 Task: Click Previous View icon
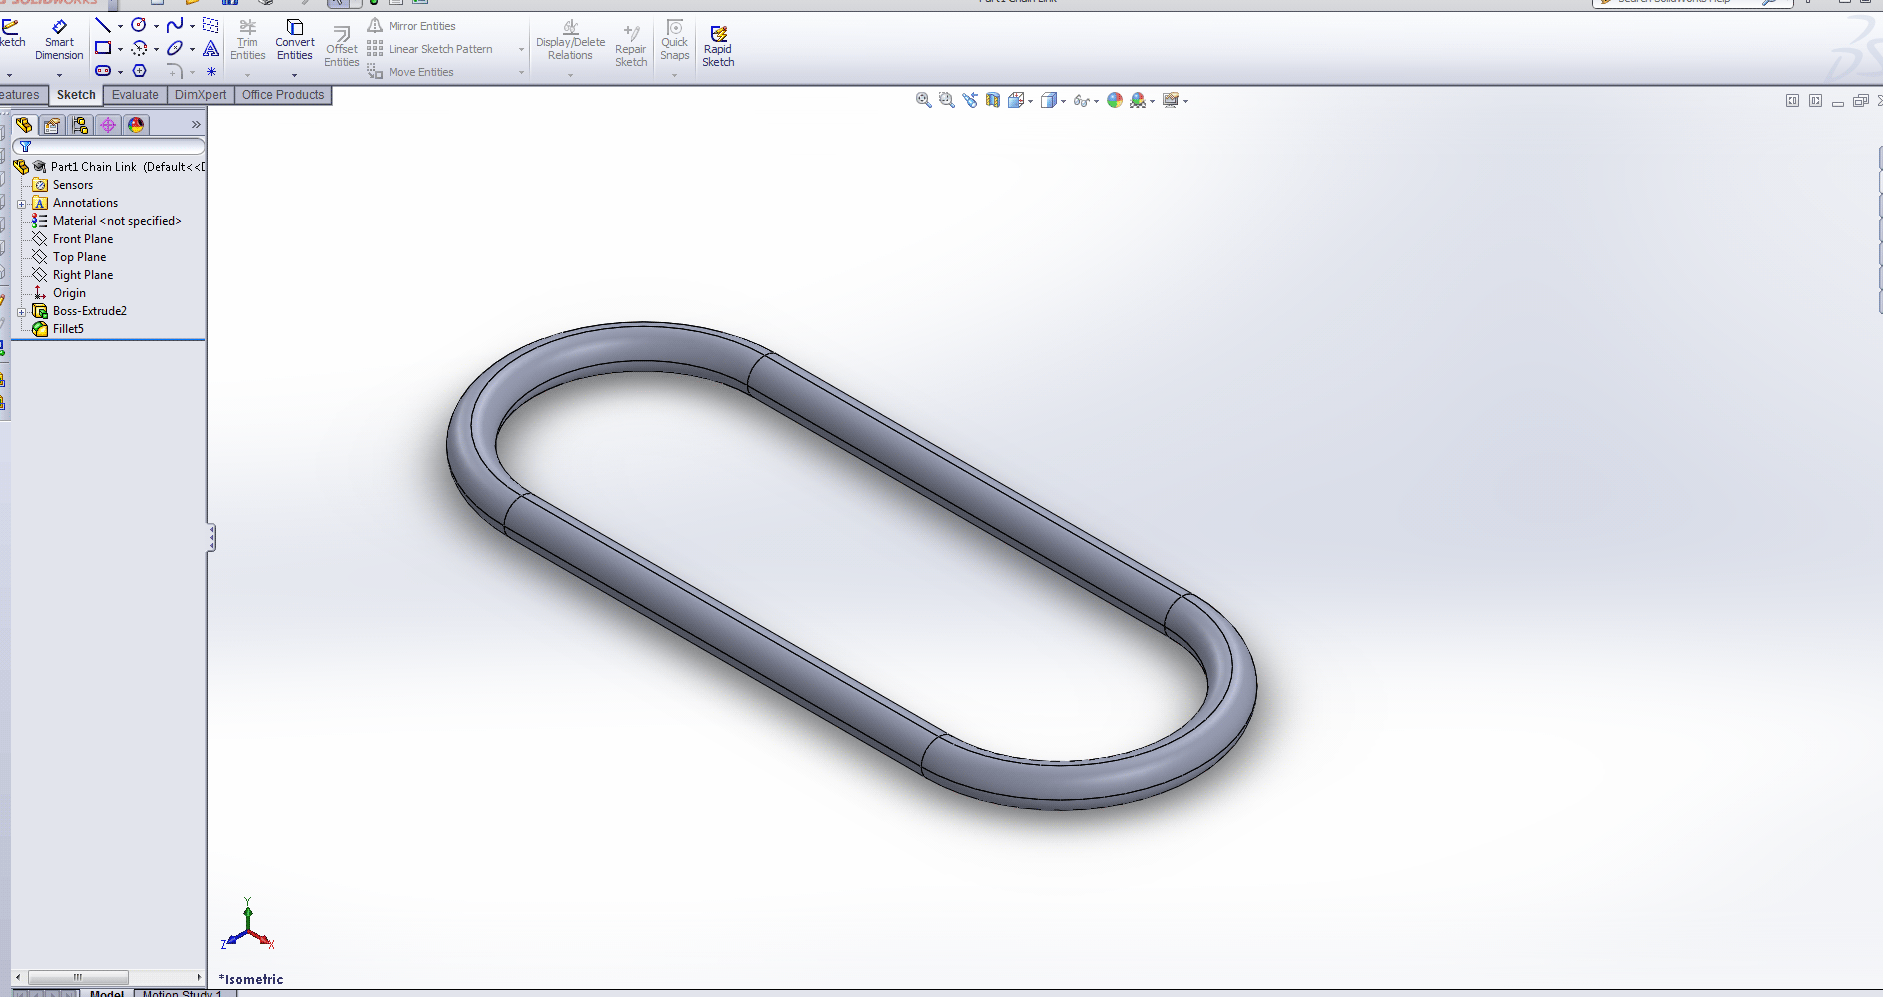point(970,100)
